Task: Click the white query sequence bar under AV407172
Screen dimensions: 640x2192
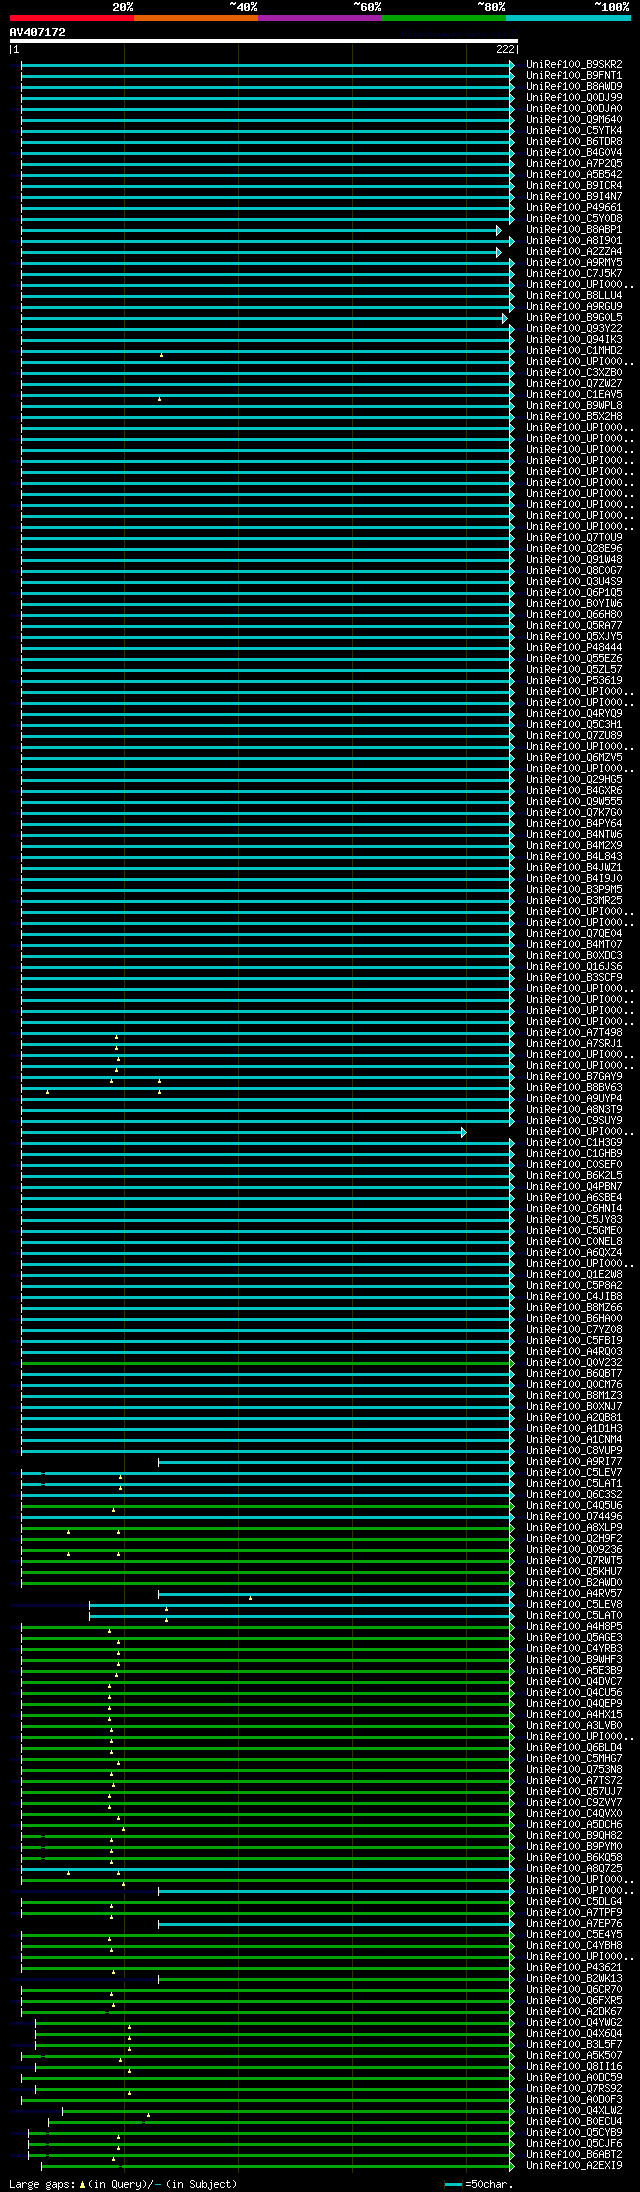Action: coord(264,41)
